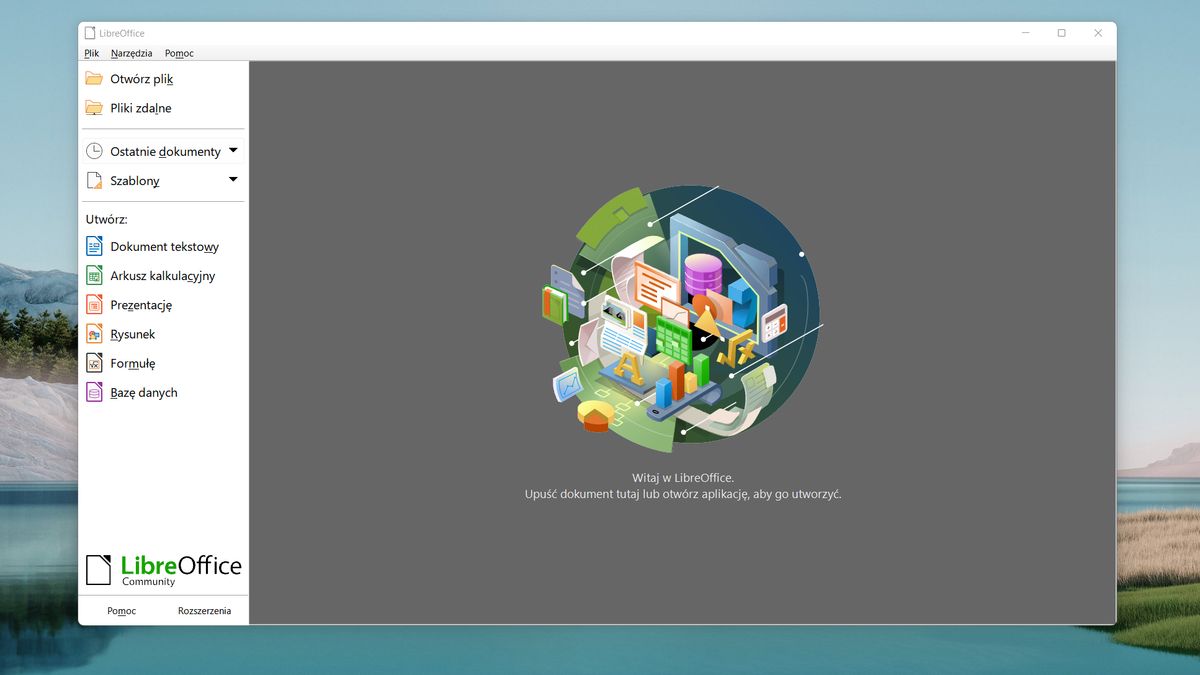Expand the Szablony dropdown arrow

(x=233, y=179)
